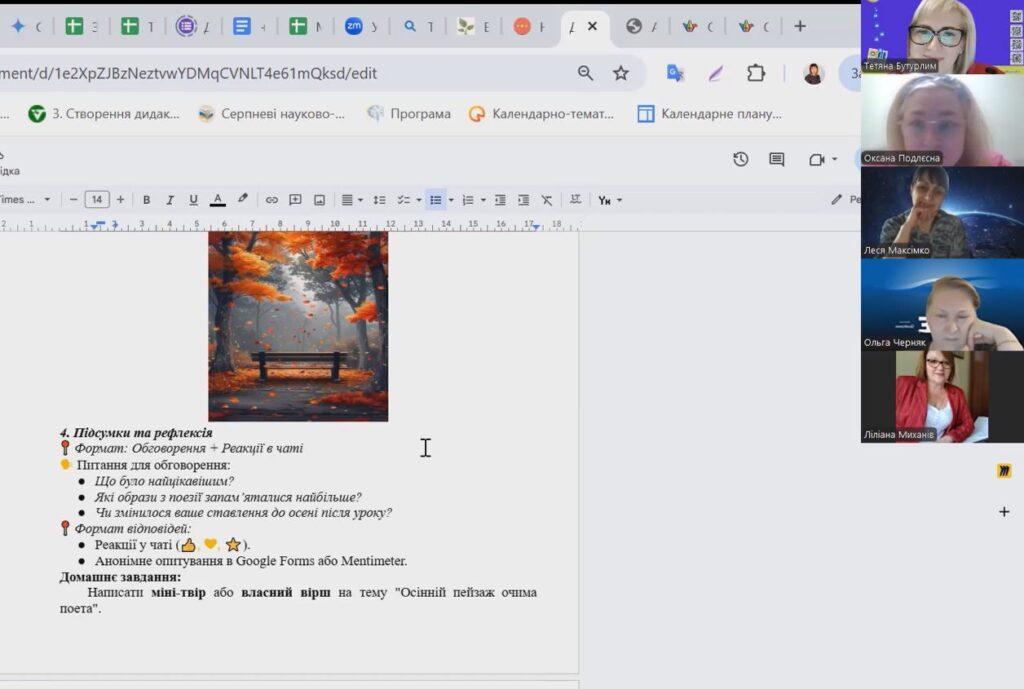Open the video call camera dropdown
1024x689 pixels.
tap(823, 159)
